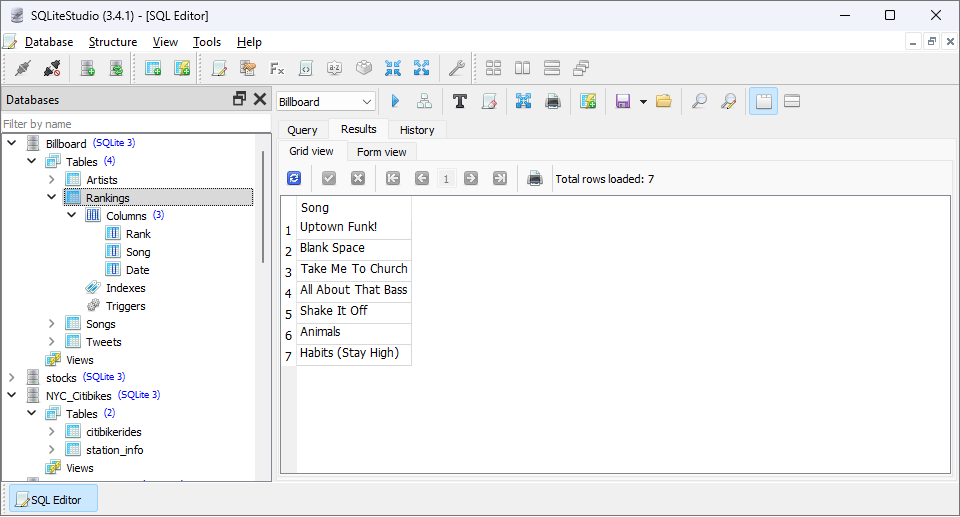Click the Import data arrows-inward icon

(392, 68)
